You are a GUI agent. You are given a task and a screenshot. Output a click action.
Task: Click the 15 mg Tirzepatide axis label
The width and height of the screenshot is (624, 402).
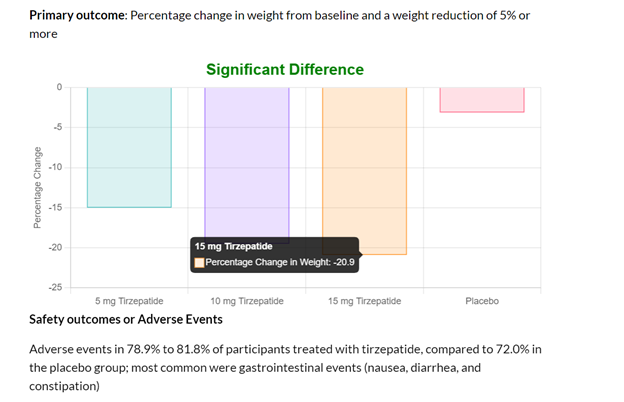point(365,301)
